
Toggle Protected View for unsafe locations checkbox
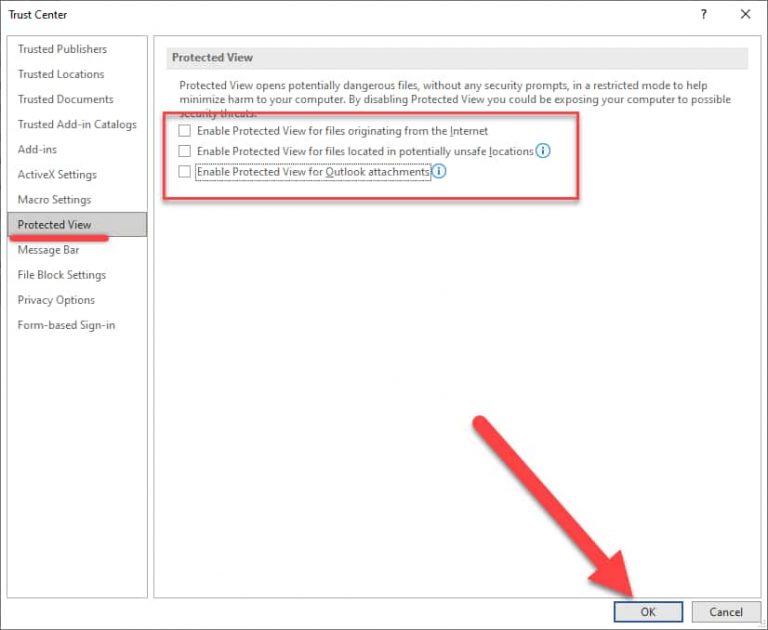point(184,151)
